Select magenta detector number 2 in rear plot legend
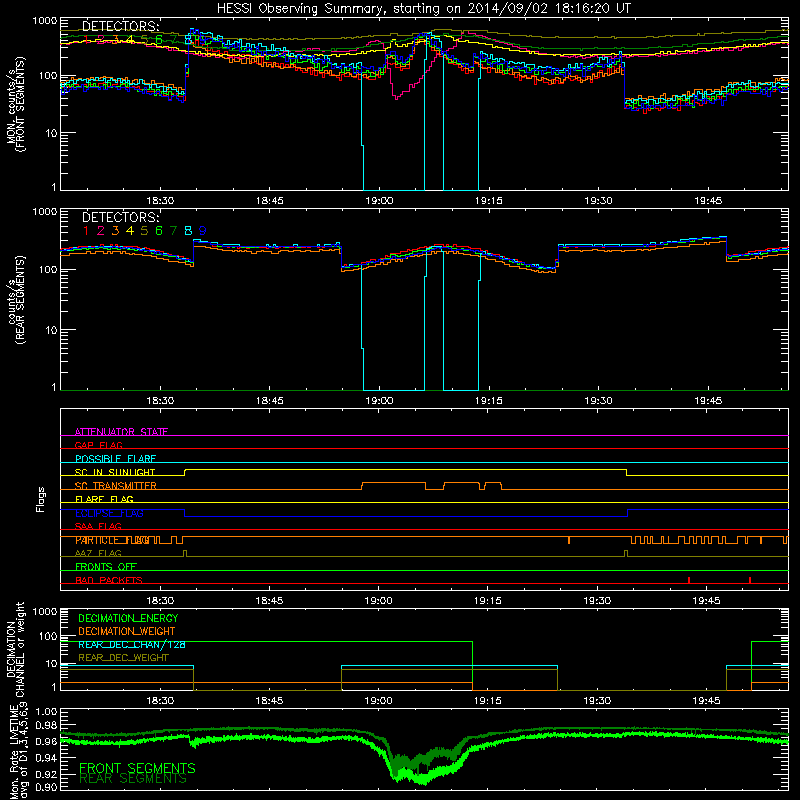The width and height of the screenshot is (800, 800). click(101, 231)
